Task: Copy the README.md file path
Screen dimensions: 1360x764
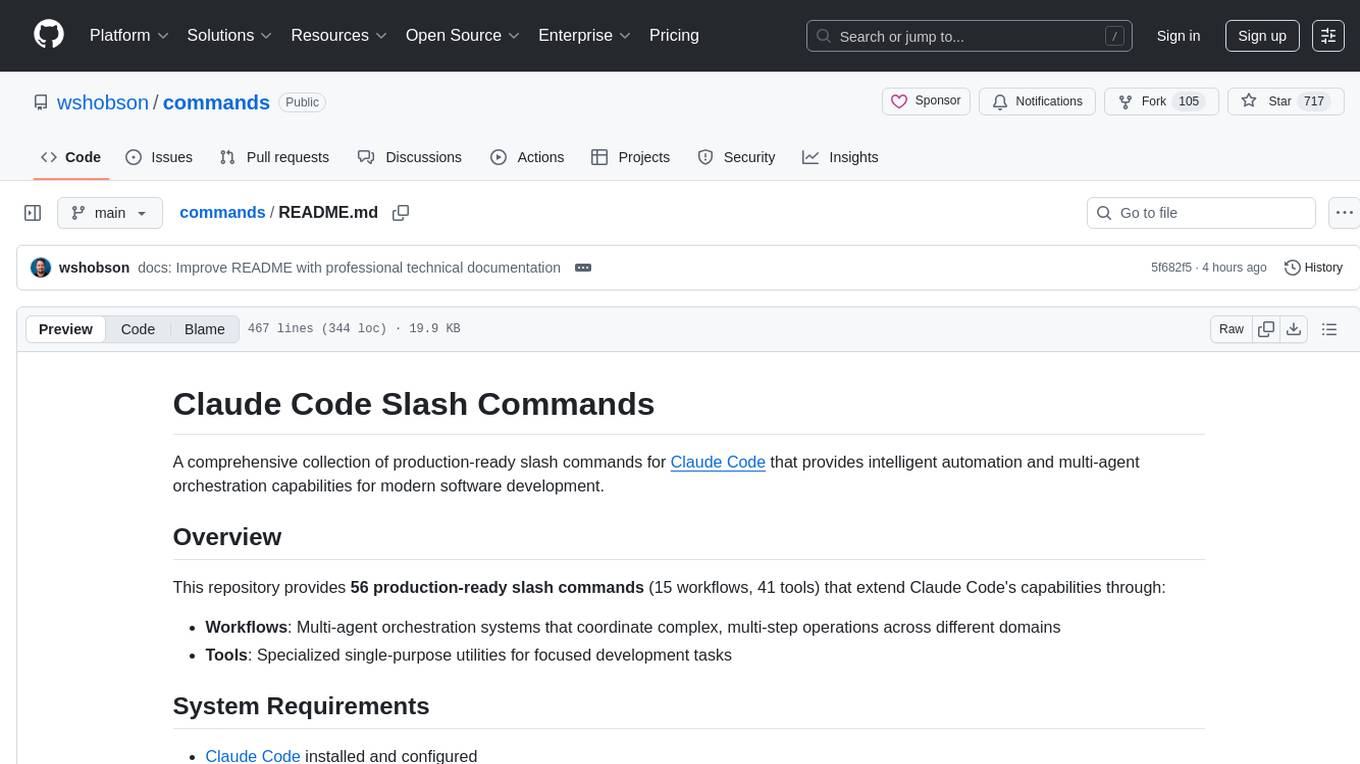Action: (401, 213)
